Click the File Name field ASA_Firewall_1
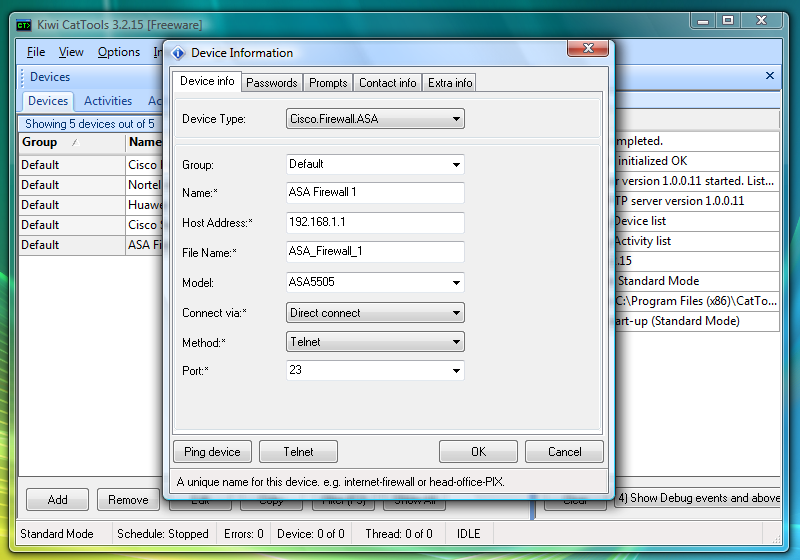The width and height of the screenshot is (800, 560). pos(375,251)
